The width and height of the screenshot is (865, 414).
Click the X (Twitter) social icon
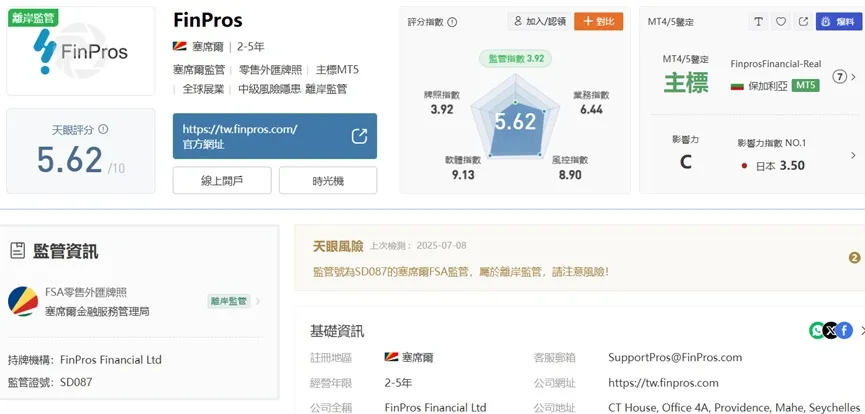[x=831, y=330]
